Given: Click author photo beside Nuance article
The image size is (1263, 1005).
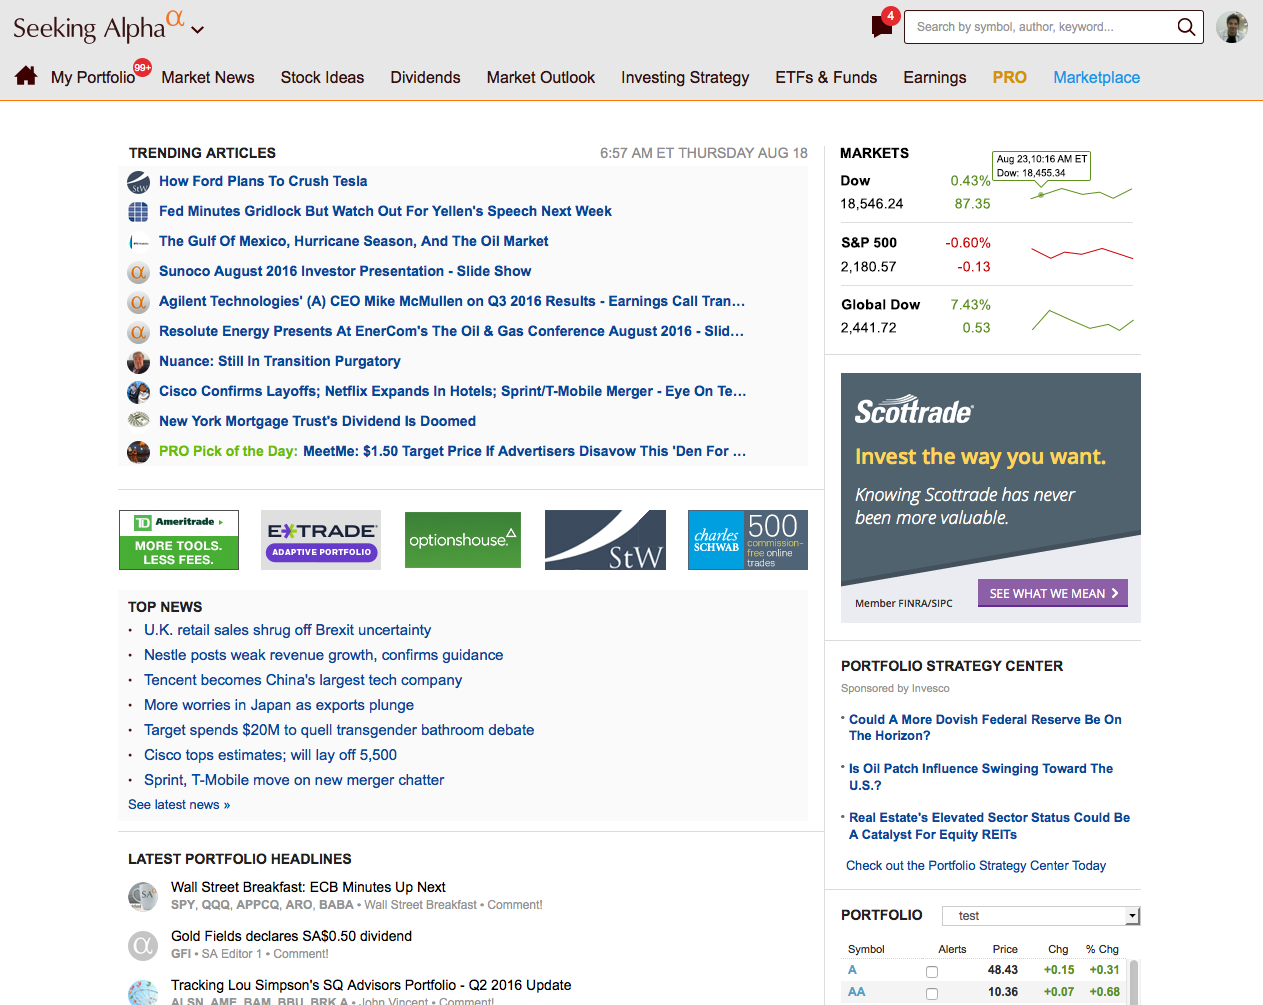Looking at the screenshot, I should click(x=139, y=362).
